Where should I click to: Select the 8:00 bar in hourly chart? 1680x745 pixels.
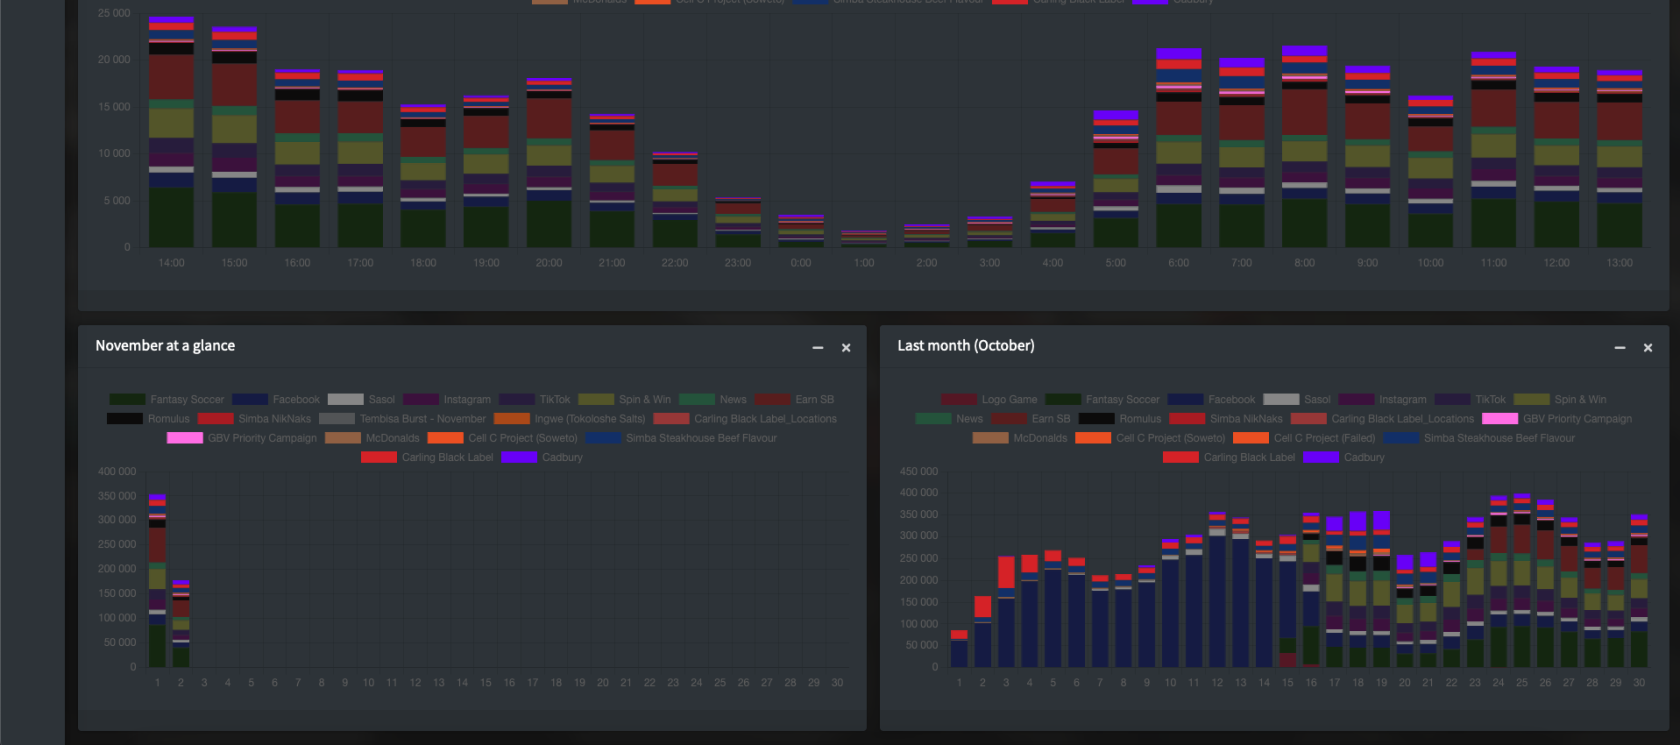tap(1305, 146)
